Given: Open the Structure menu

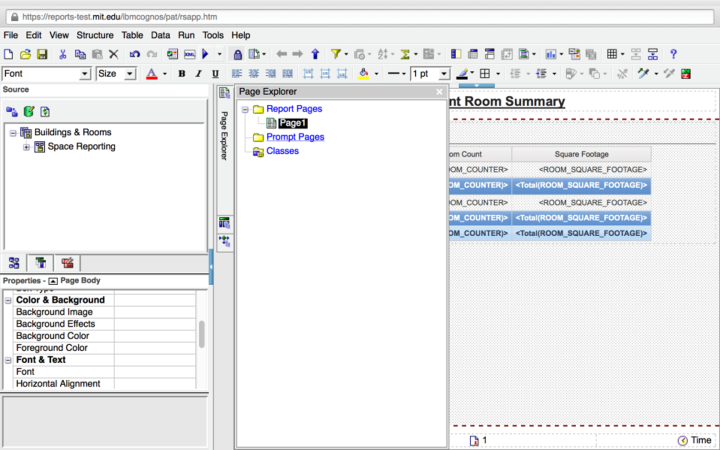Looking at the screenshot, I should click(x=94, y=35).
